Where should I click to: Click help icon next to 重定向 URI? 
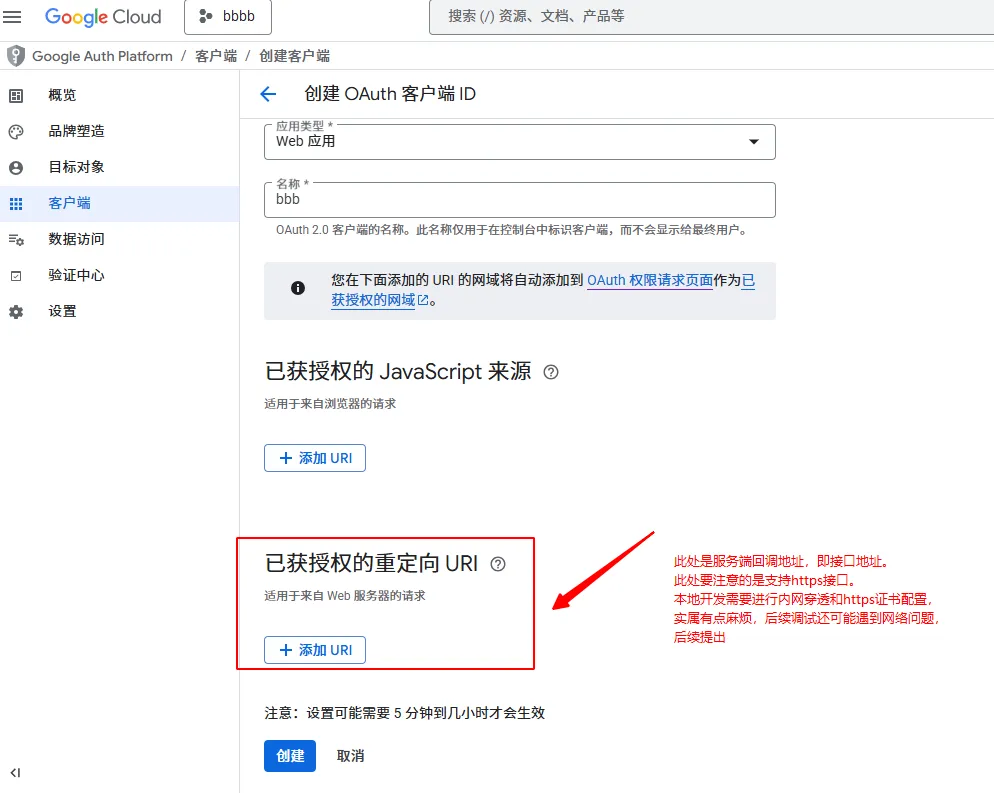(x=498, y=564)
